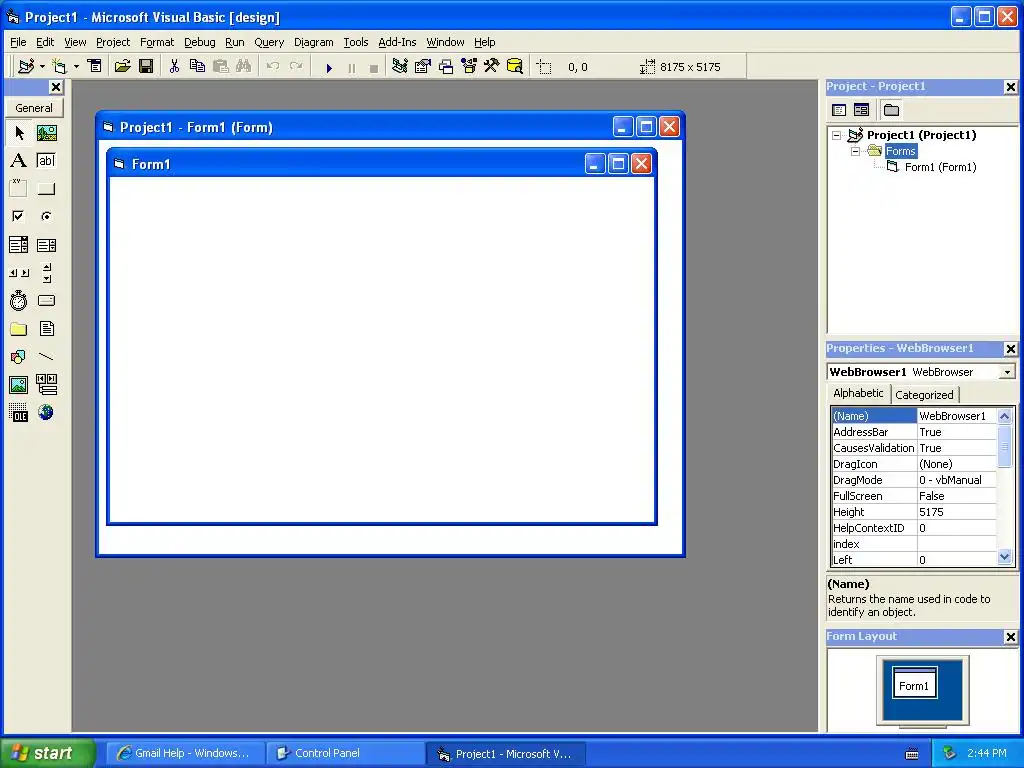The width and height of the screenshot is (1024, 768).
Task: Click the Windows Start button
Action: click(47, 753)
